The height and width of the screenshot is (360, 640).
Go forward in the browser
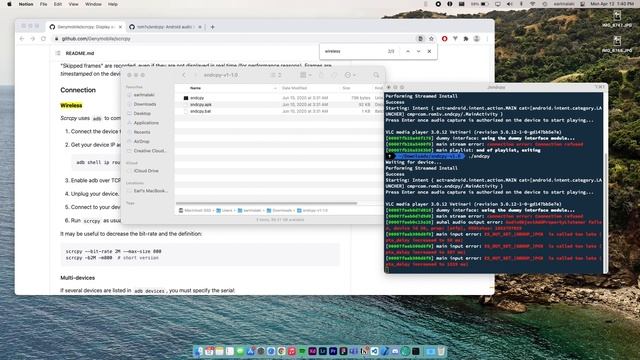[x=33, y=39]
